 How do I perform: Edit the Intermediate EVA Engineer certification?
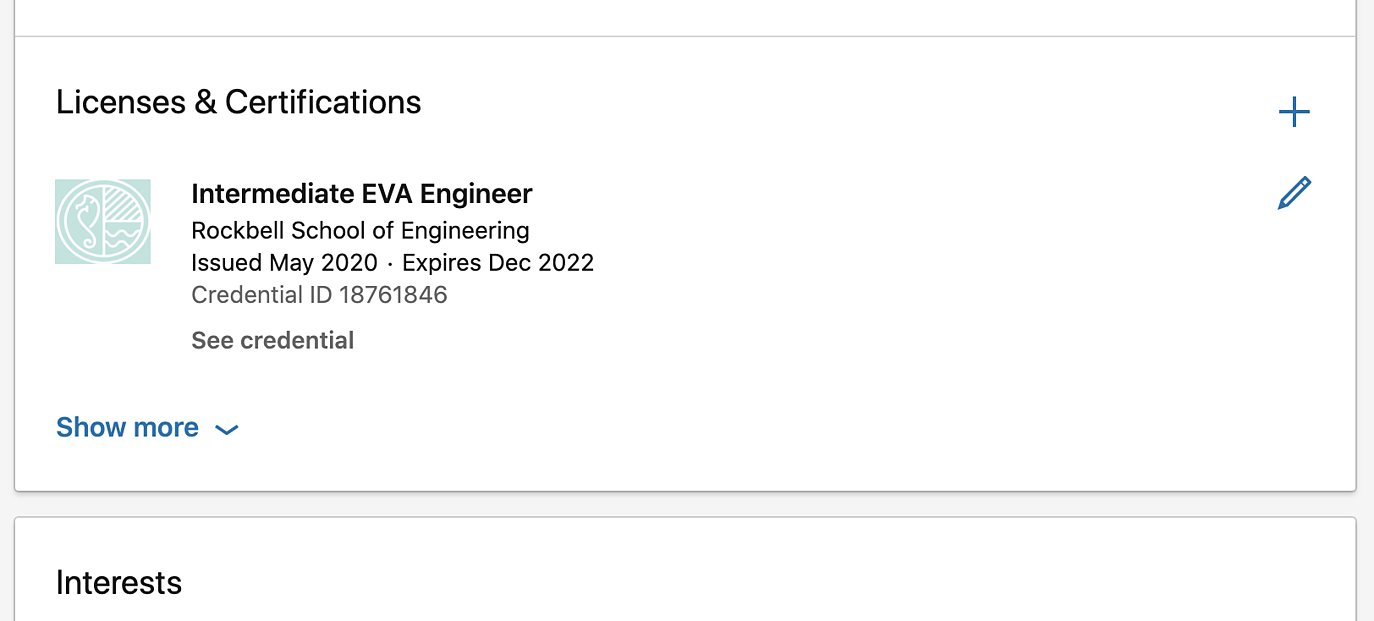pos(1294,193)
